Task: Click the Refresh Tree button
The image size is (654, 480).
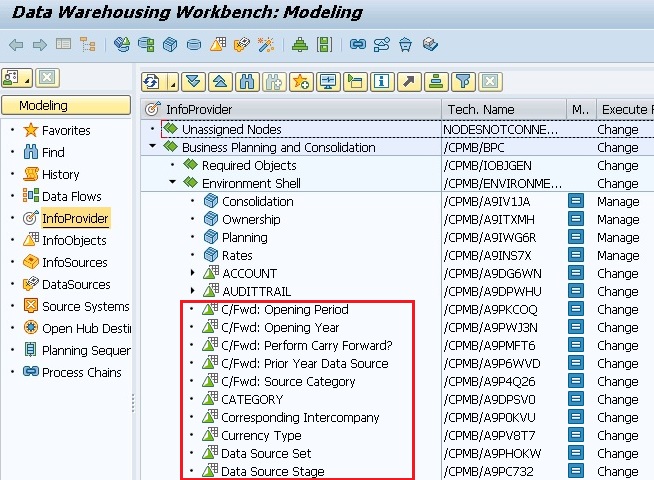Action: coord(153,82)
